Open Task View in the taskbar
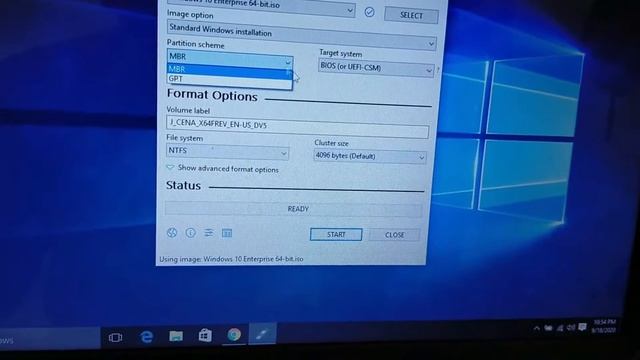The width and height of the screenshot is (640, 360). 116,338
